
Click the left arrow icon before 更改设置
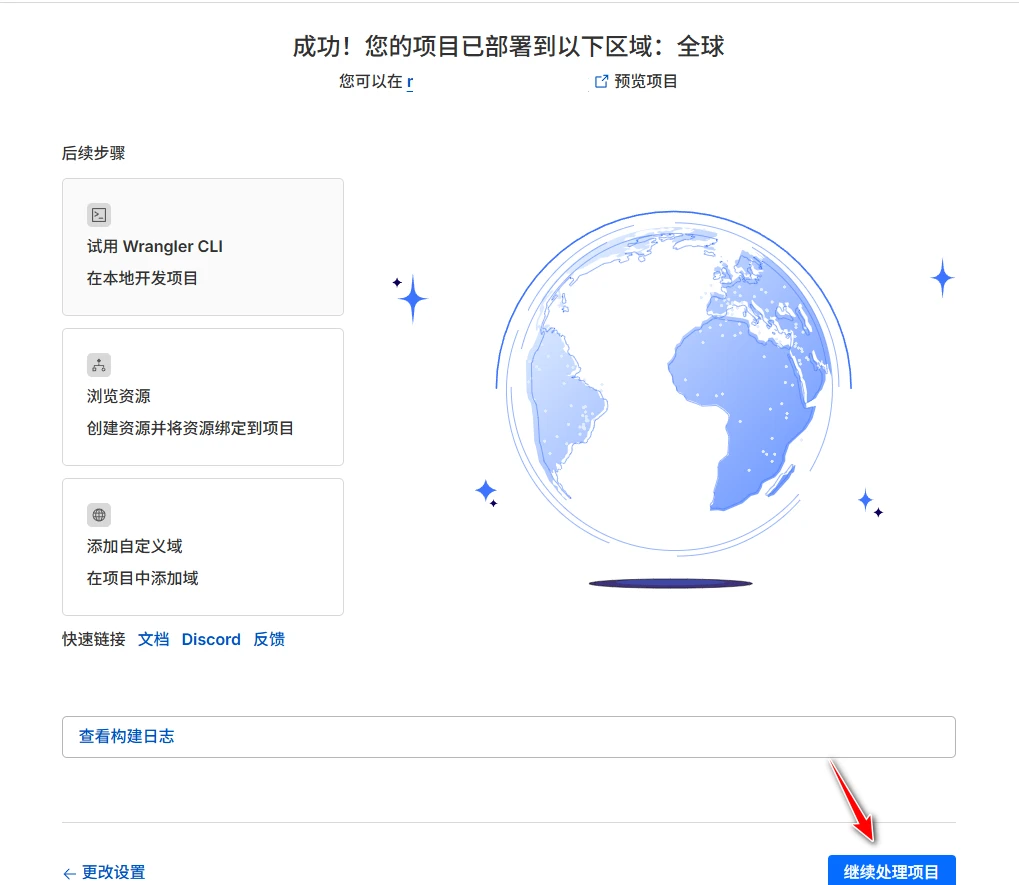pyautogui.click(x=69, y=873)
